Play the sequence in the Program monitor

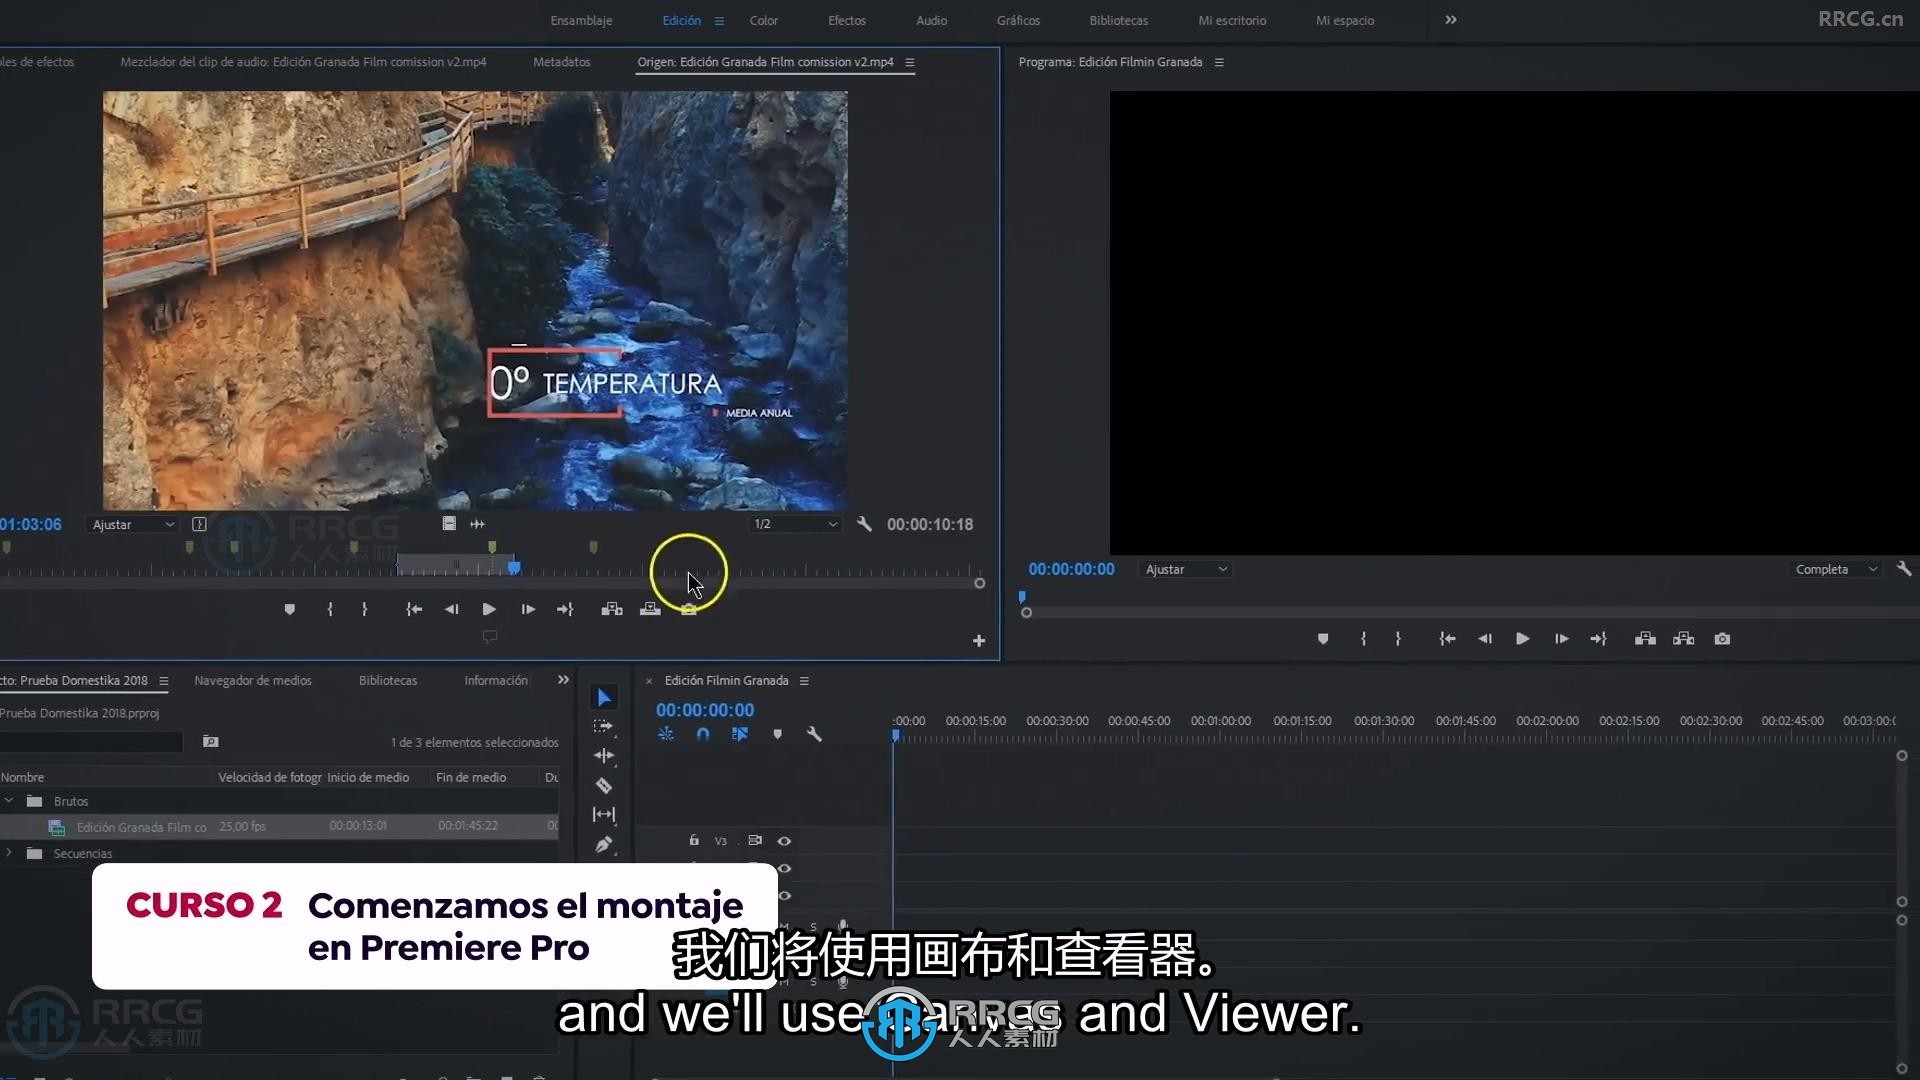tap(1522, 639)
